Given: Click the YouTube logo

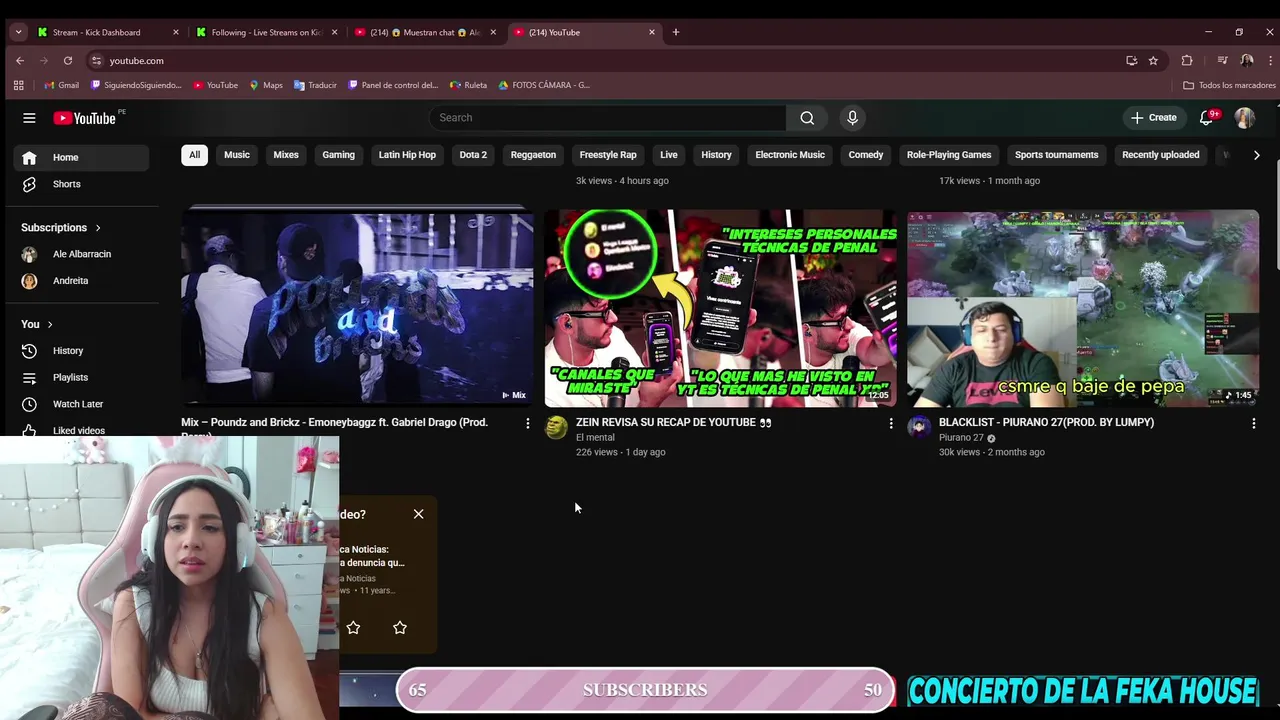Looking at the screenshot, I should pos(86,118).
